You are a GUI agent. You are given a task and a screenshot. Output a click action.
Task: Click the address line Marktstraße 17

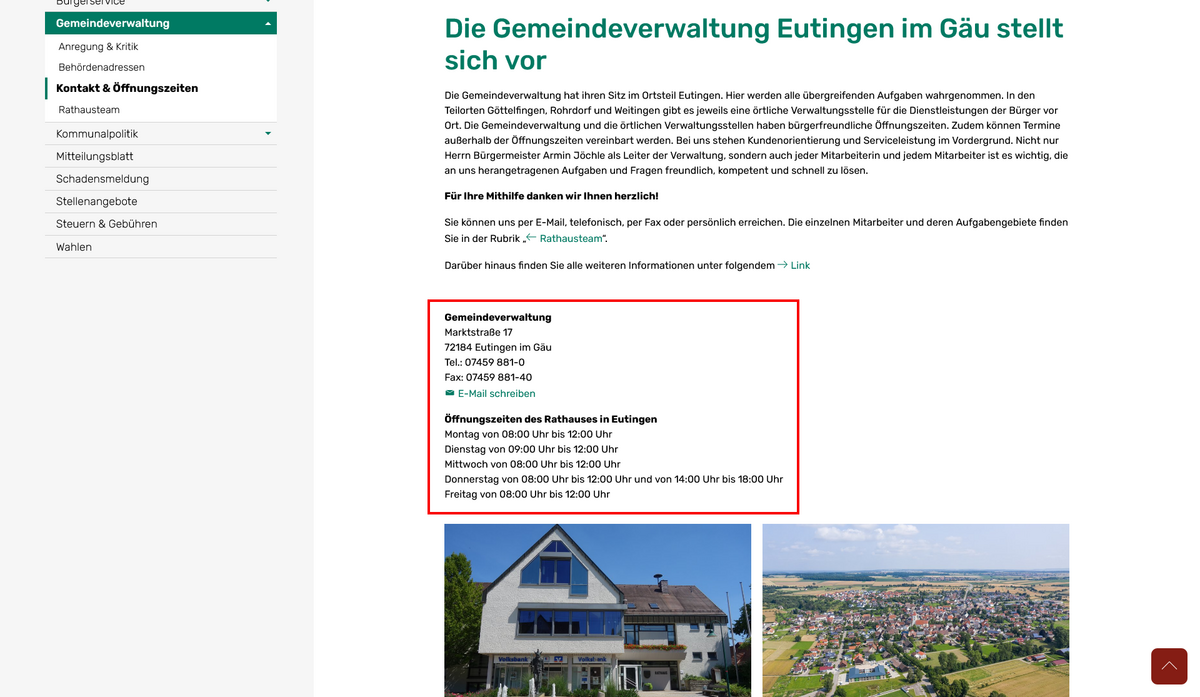pyautogui.click(x=479, y=333)
